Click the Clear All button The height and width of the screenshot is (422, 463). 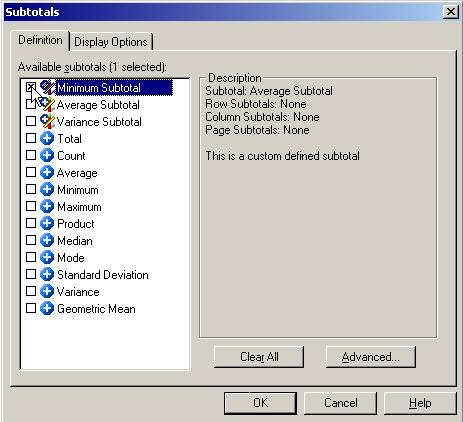tap(259, 357)
